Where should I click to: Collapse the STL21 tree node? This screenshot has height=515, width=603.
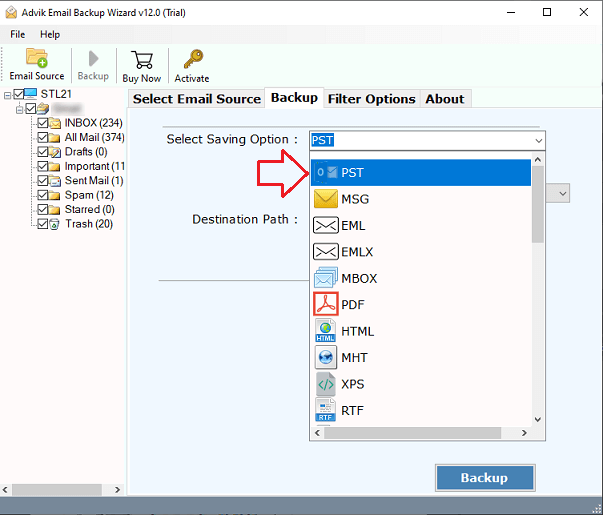(7, 95)
